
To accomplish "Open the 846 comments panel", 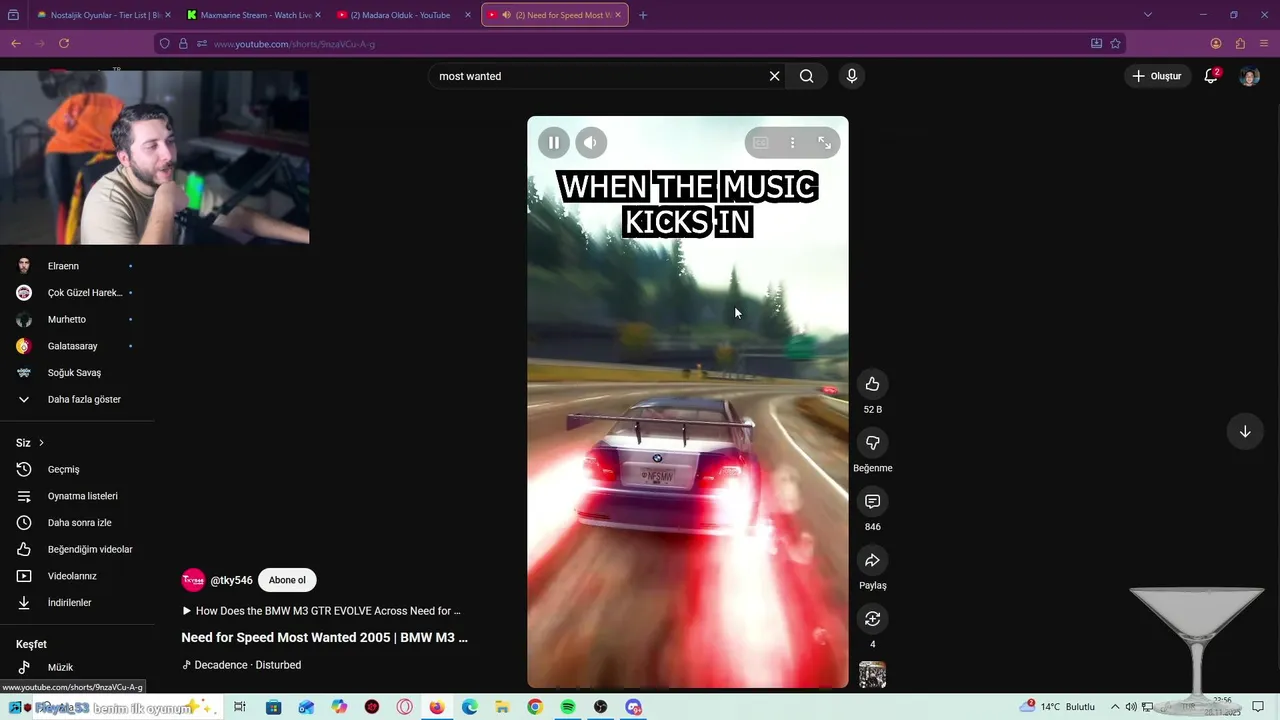I will click(872, 501).
